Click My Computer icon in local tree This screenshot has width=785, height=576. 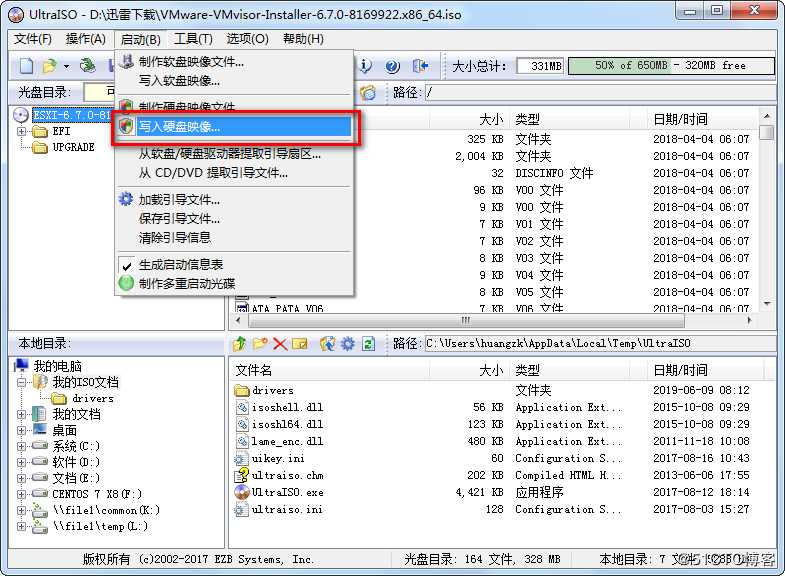pyautogui.click(x=22, y=366)
